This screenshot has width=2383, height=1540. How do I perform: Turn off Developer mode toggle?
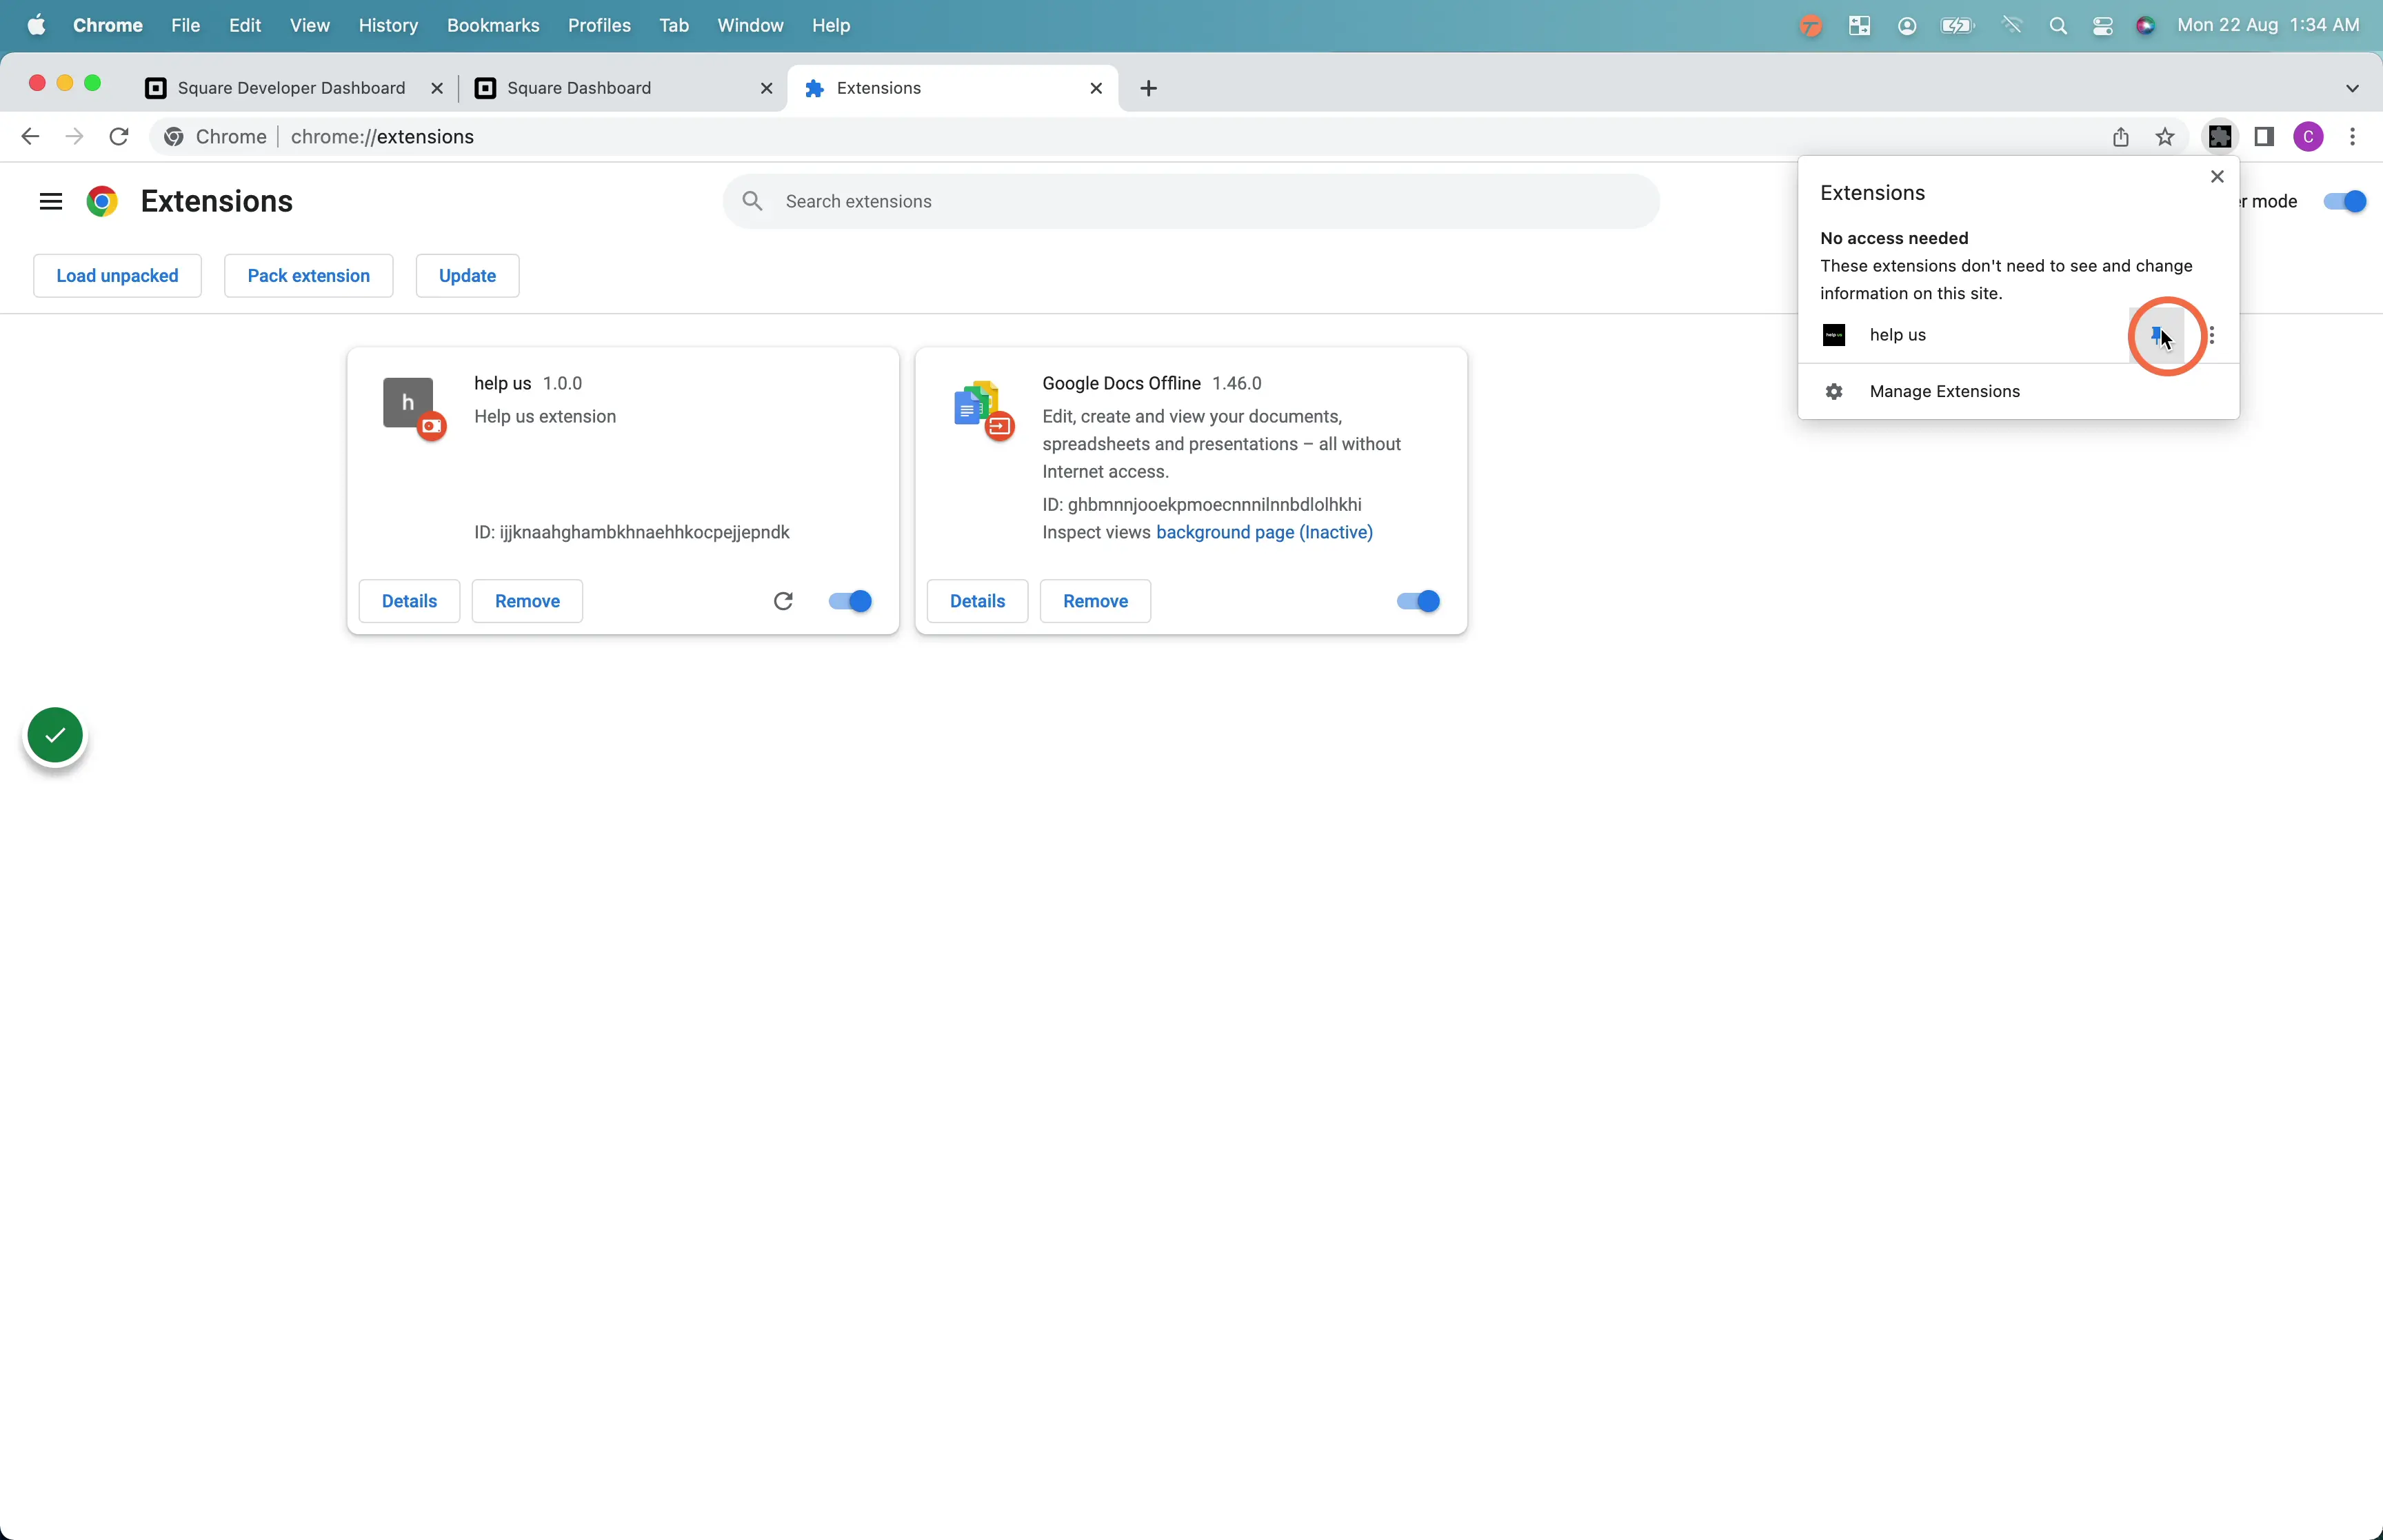click(2345, 202)
